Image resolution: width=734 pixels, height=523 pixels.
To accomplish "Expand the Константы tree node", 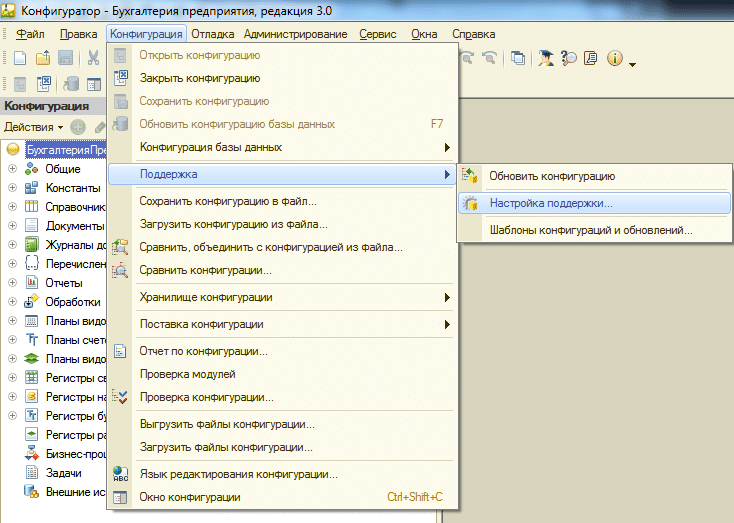I will (13, 188).
